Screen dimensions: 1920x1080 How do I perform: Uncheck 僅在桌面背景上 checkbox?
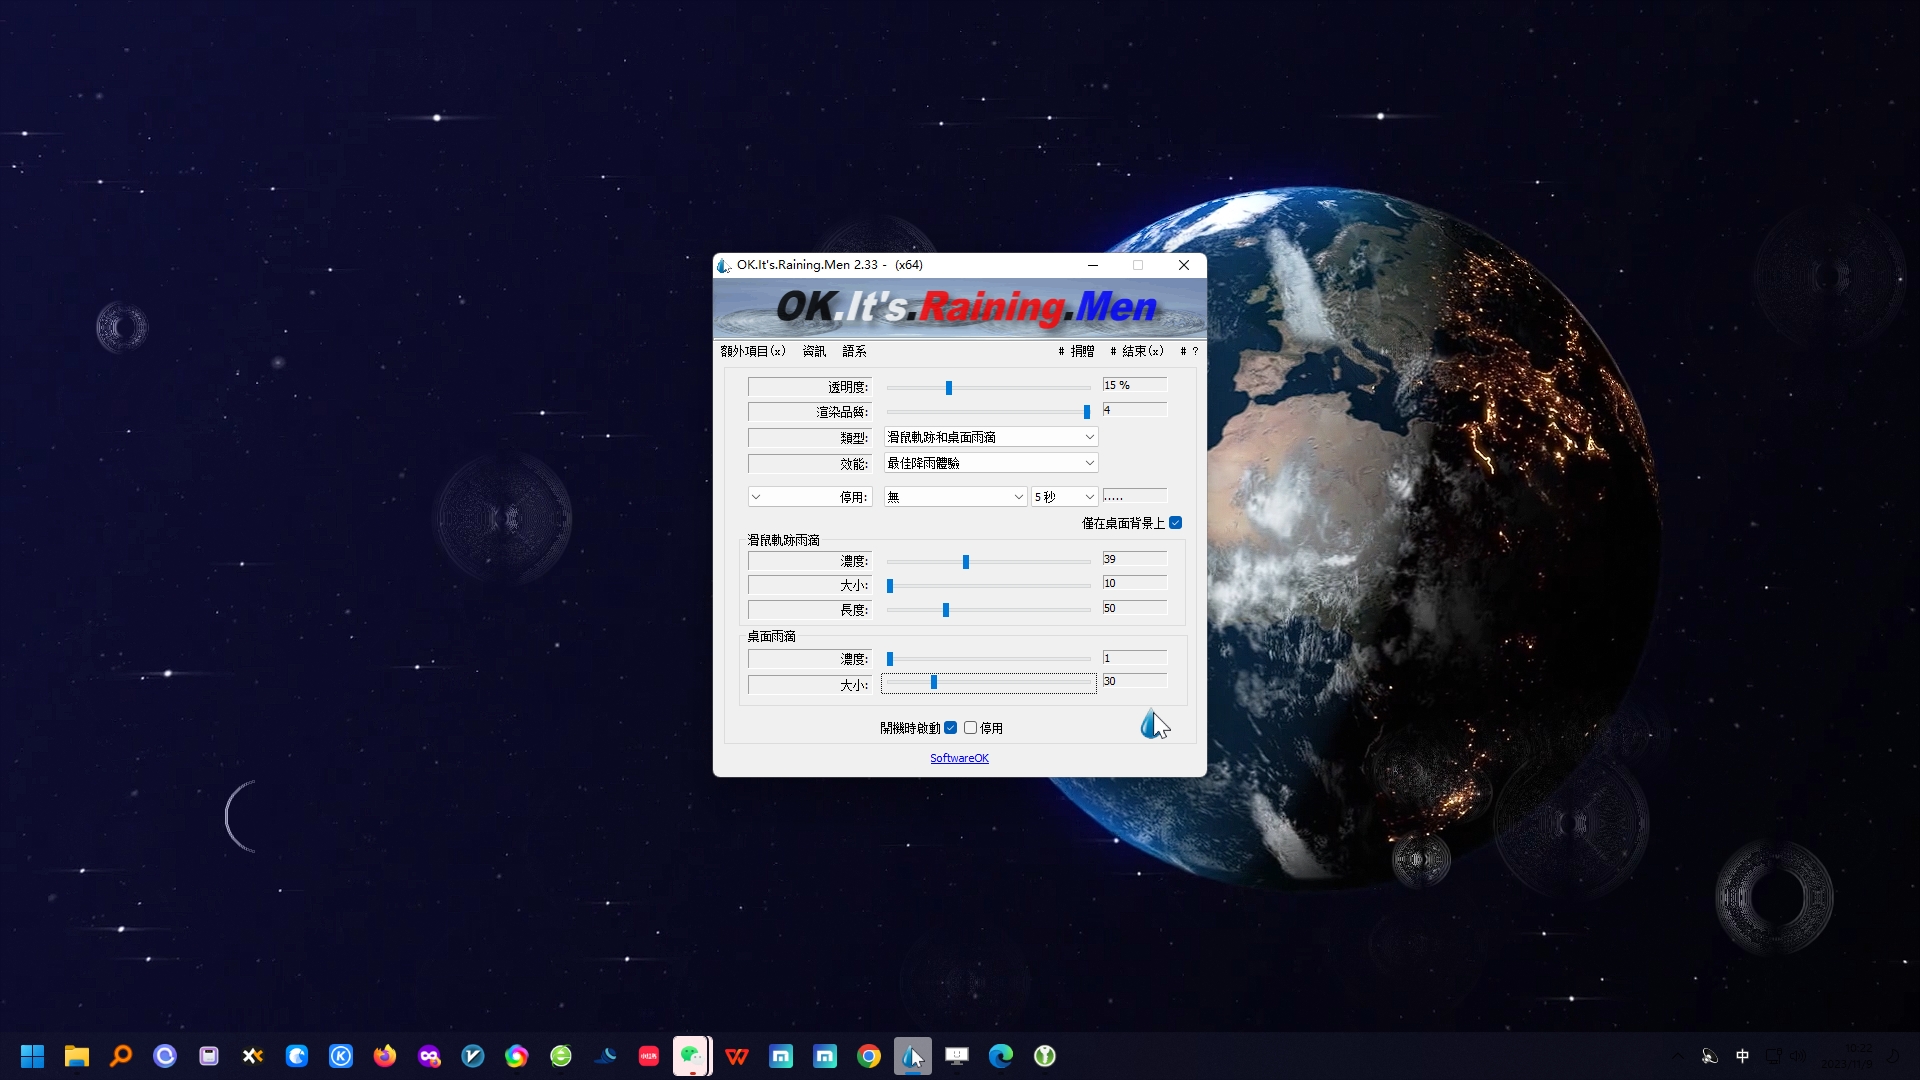[1176, 523]
